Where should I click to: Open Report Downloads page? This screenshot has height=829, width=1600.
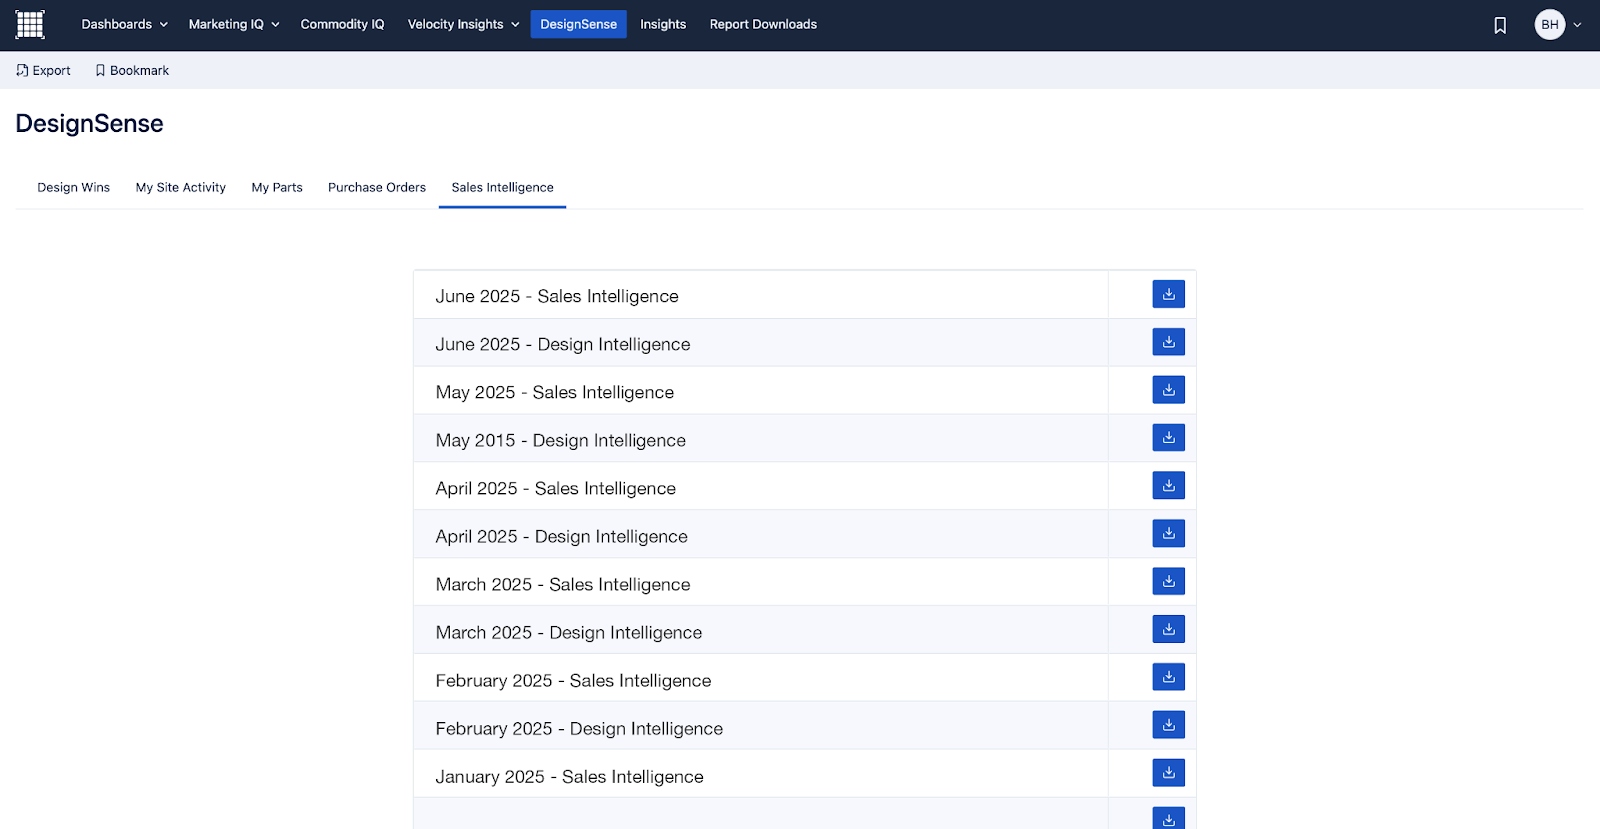point(763,24)
